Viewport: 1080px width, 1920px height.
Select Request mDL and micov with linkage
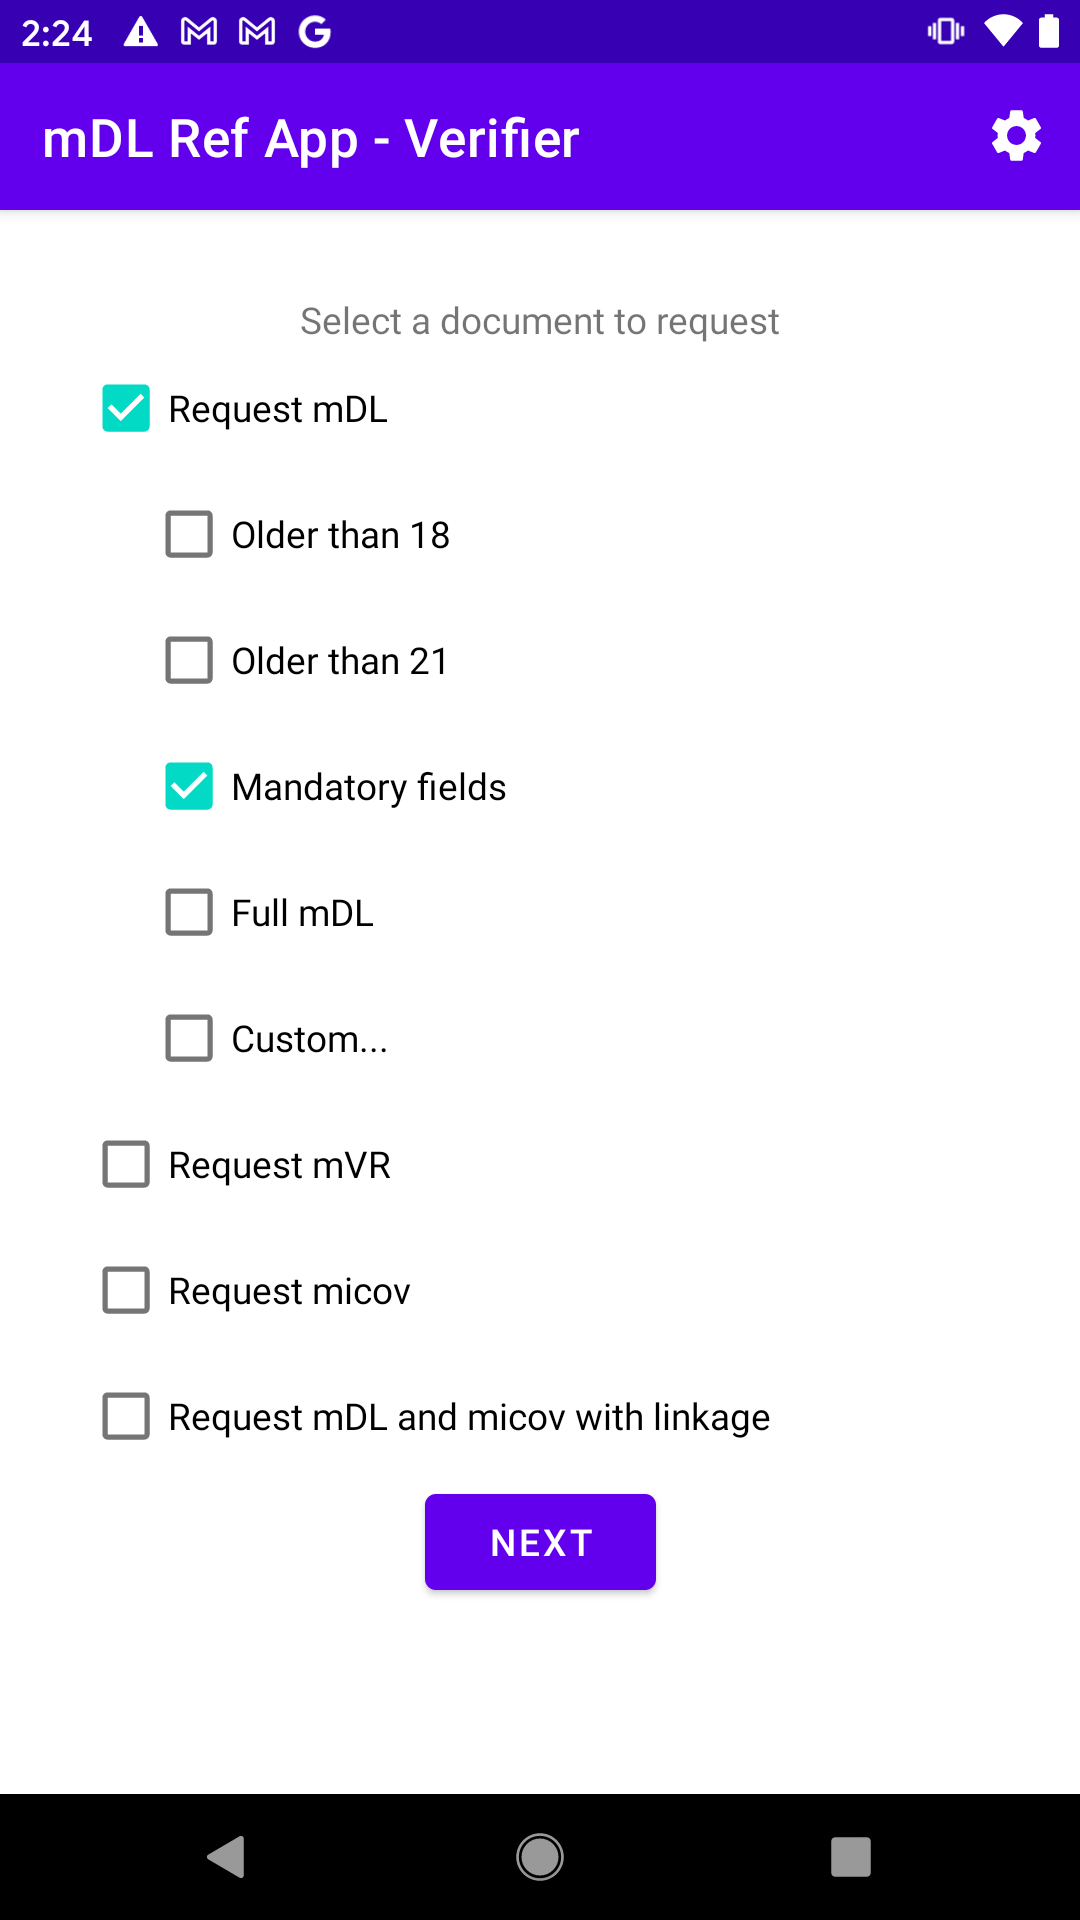tap(126, 1417)
